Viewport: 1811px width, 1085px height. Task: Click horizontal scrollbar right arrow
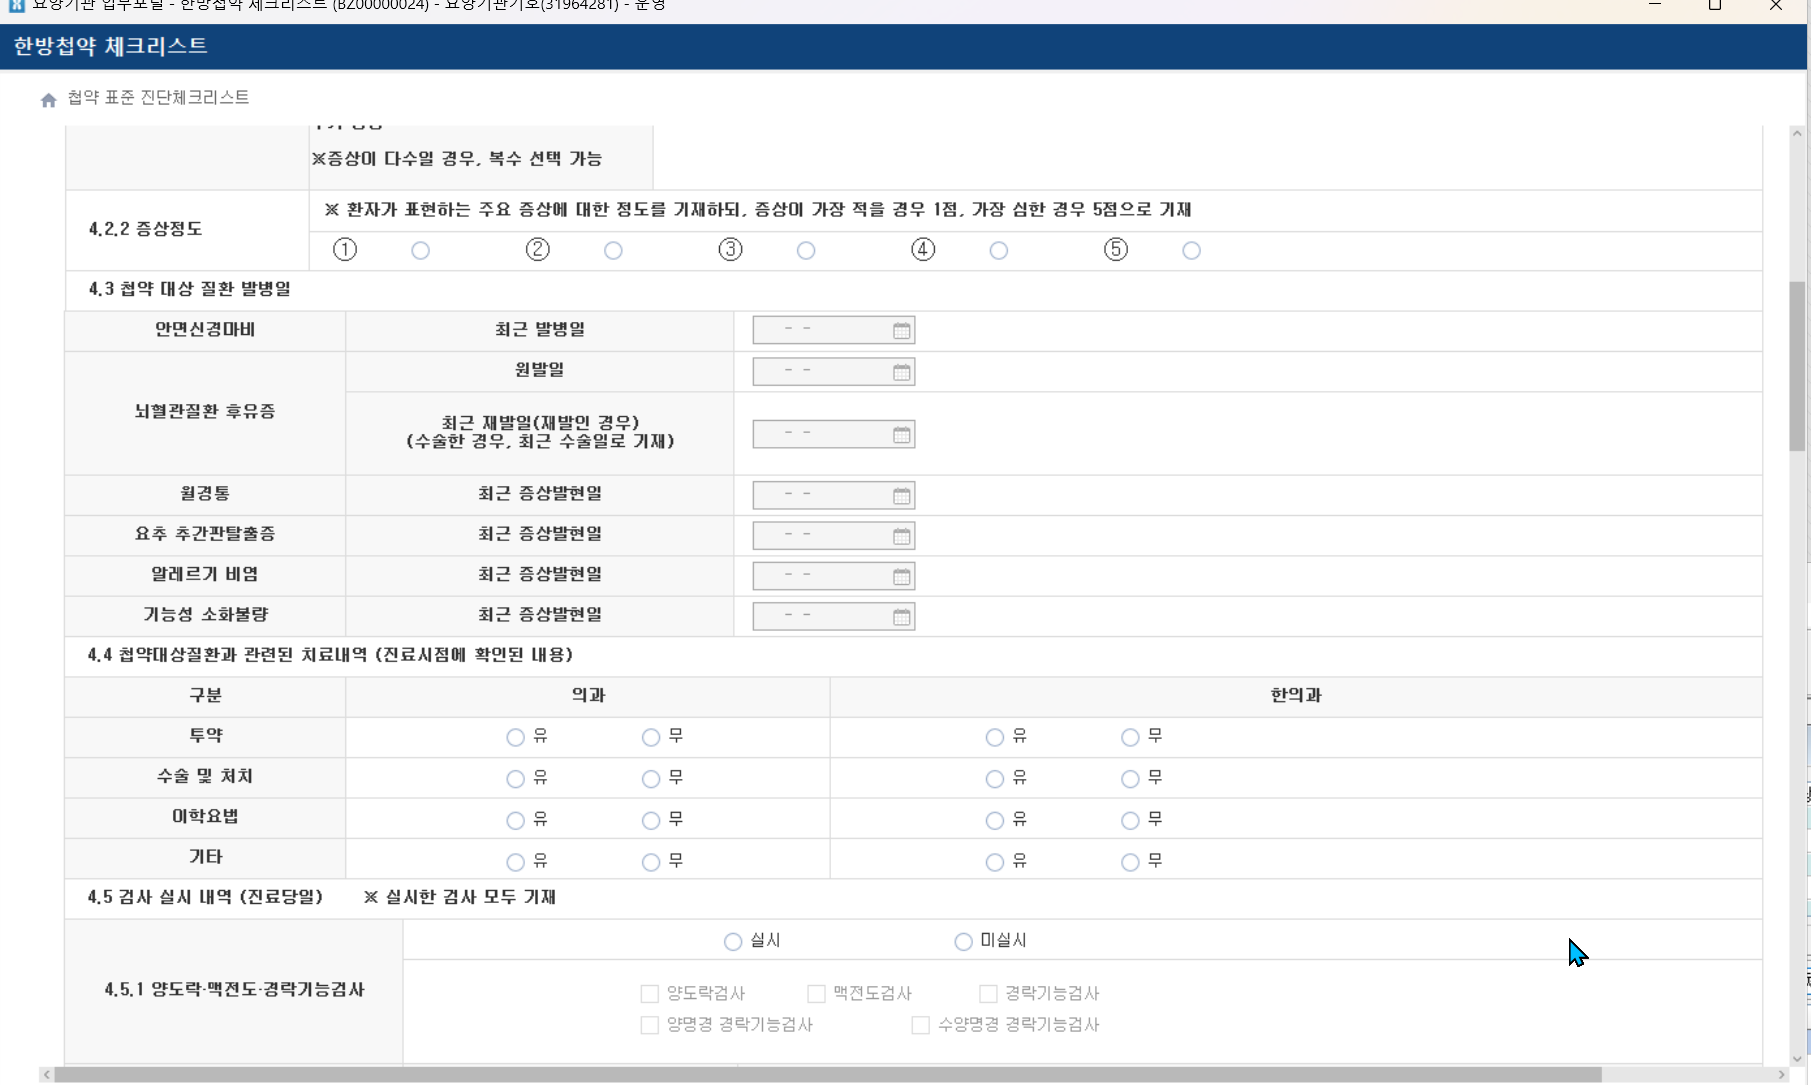point(1781,1075)
